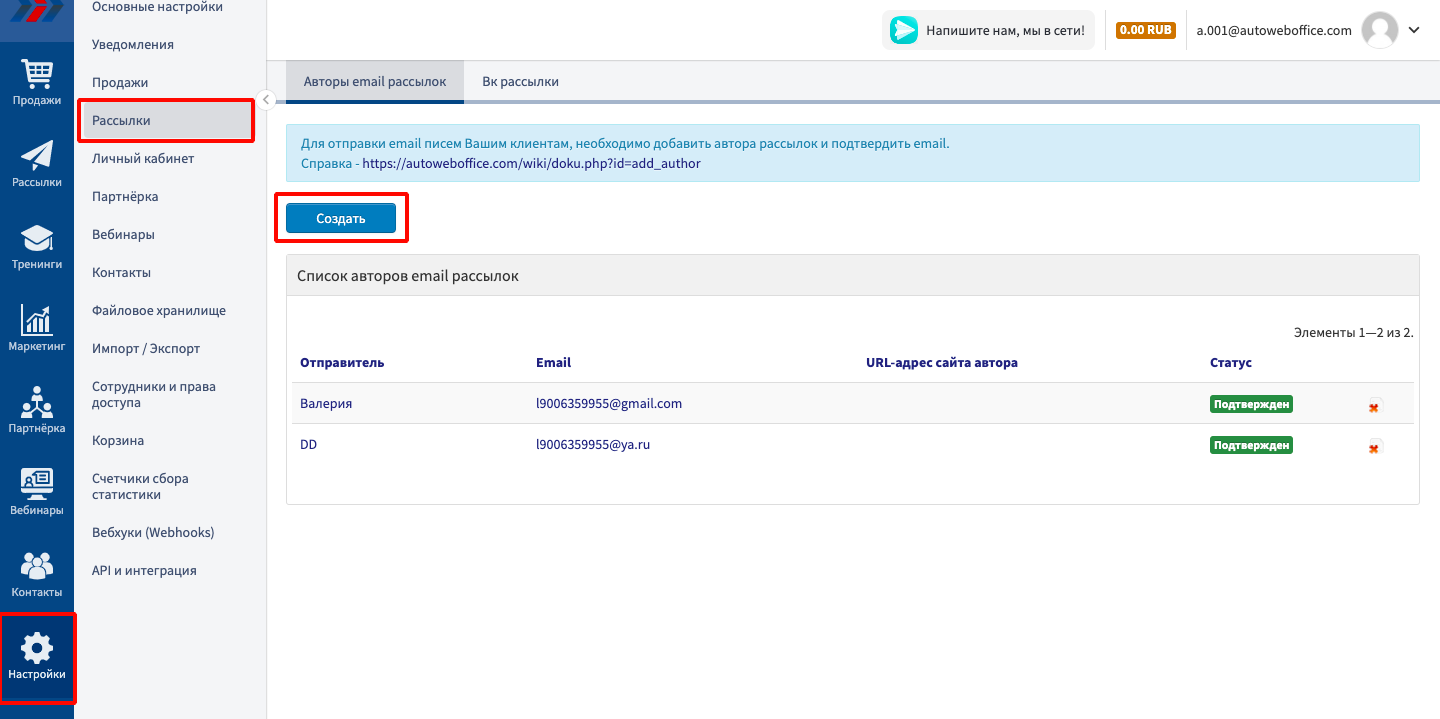Sort by Статус column header
Screen dimensions: 1440x719
(1231, 362)
